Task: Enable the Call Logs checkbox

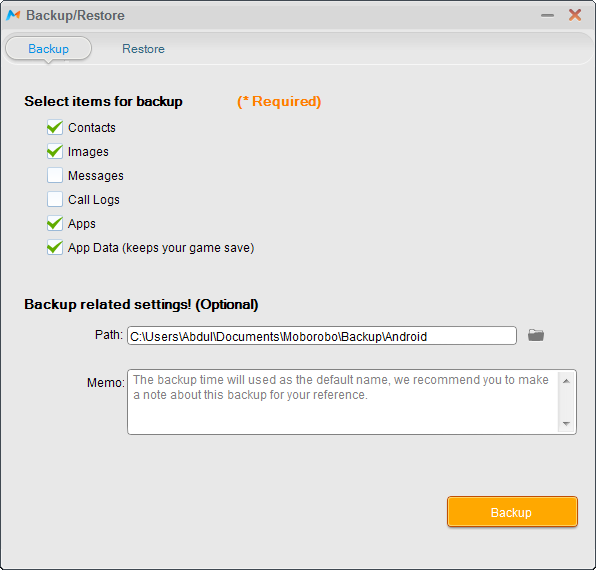Action: pos(55,199)
